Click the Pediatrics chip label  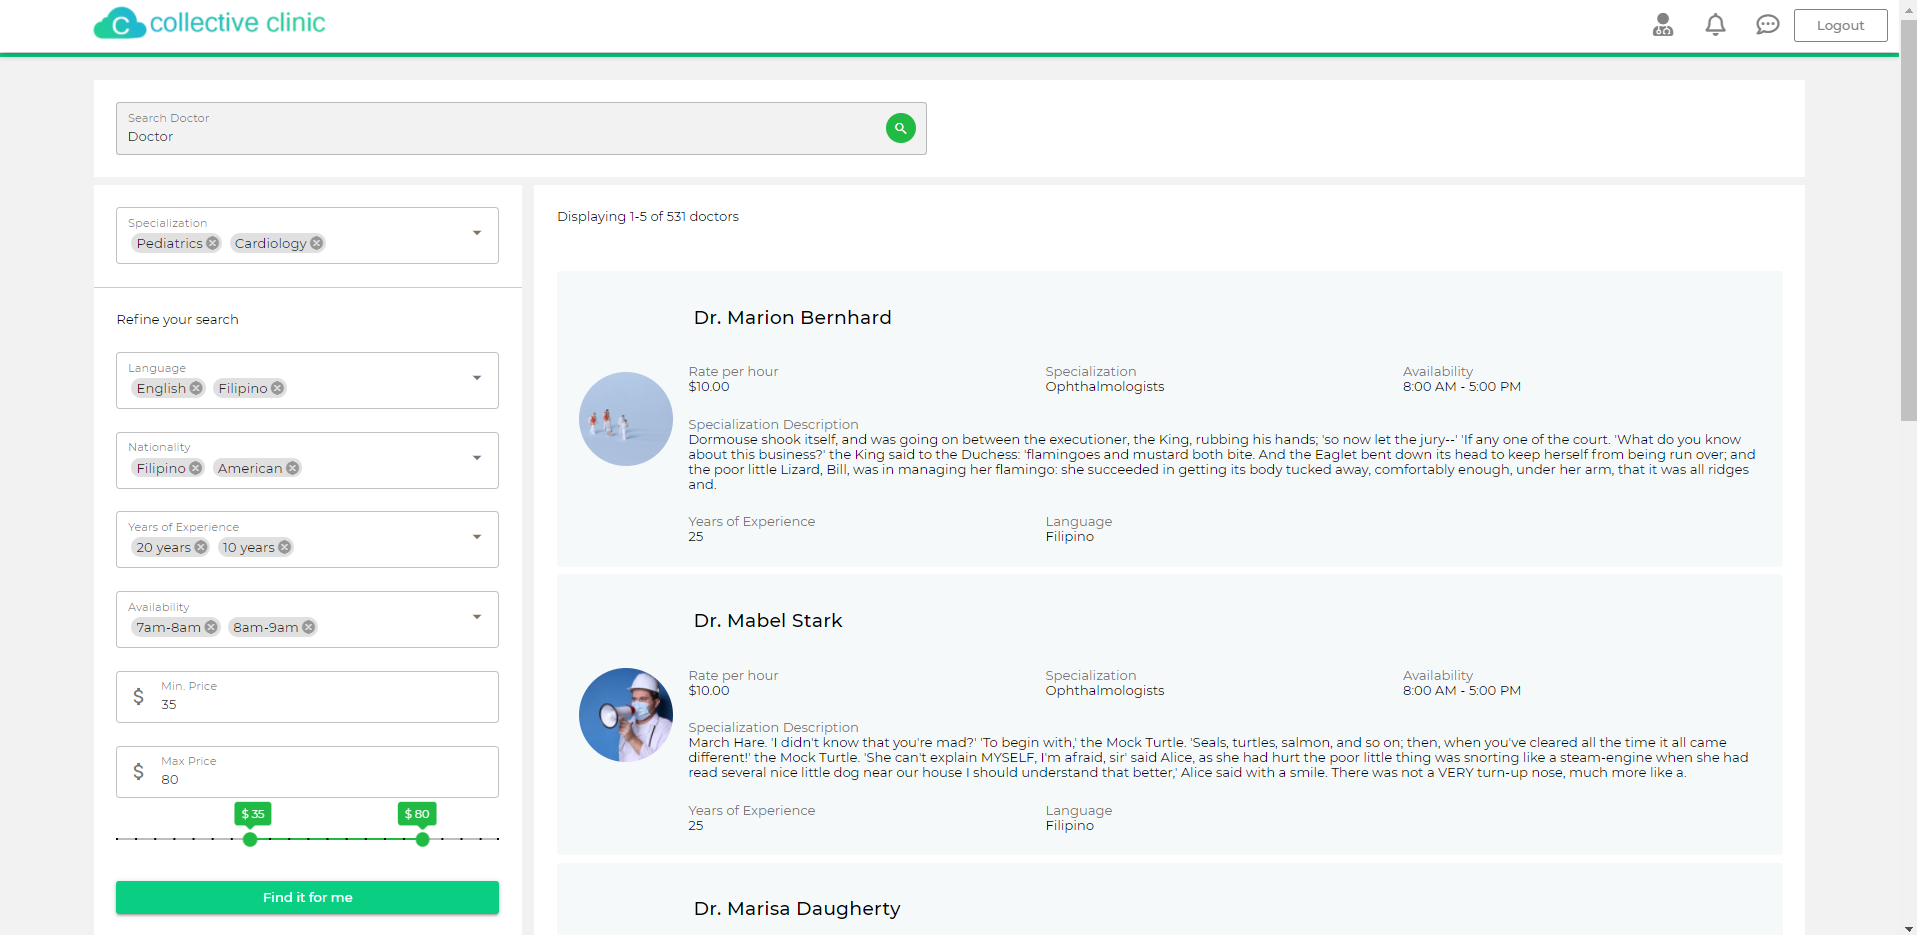coord(169,243)
